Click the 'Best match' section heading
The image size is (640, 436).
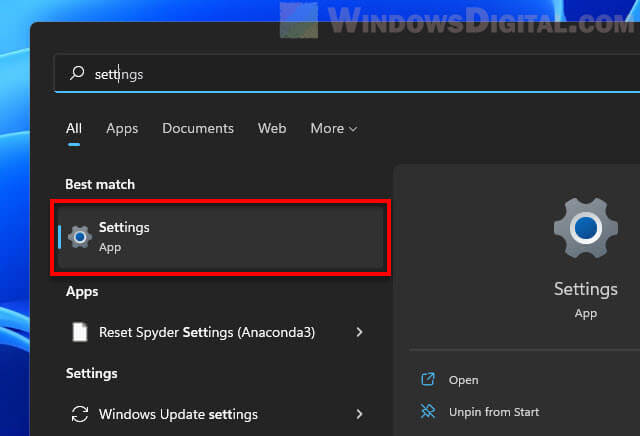(x=100, y=185)
